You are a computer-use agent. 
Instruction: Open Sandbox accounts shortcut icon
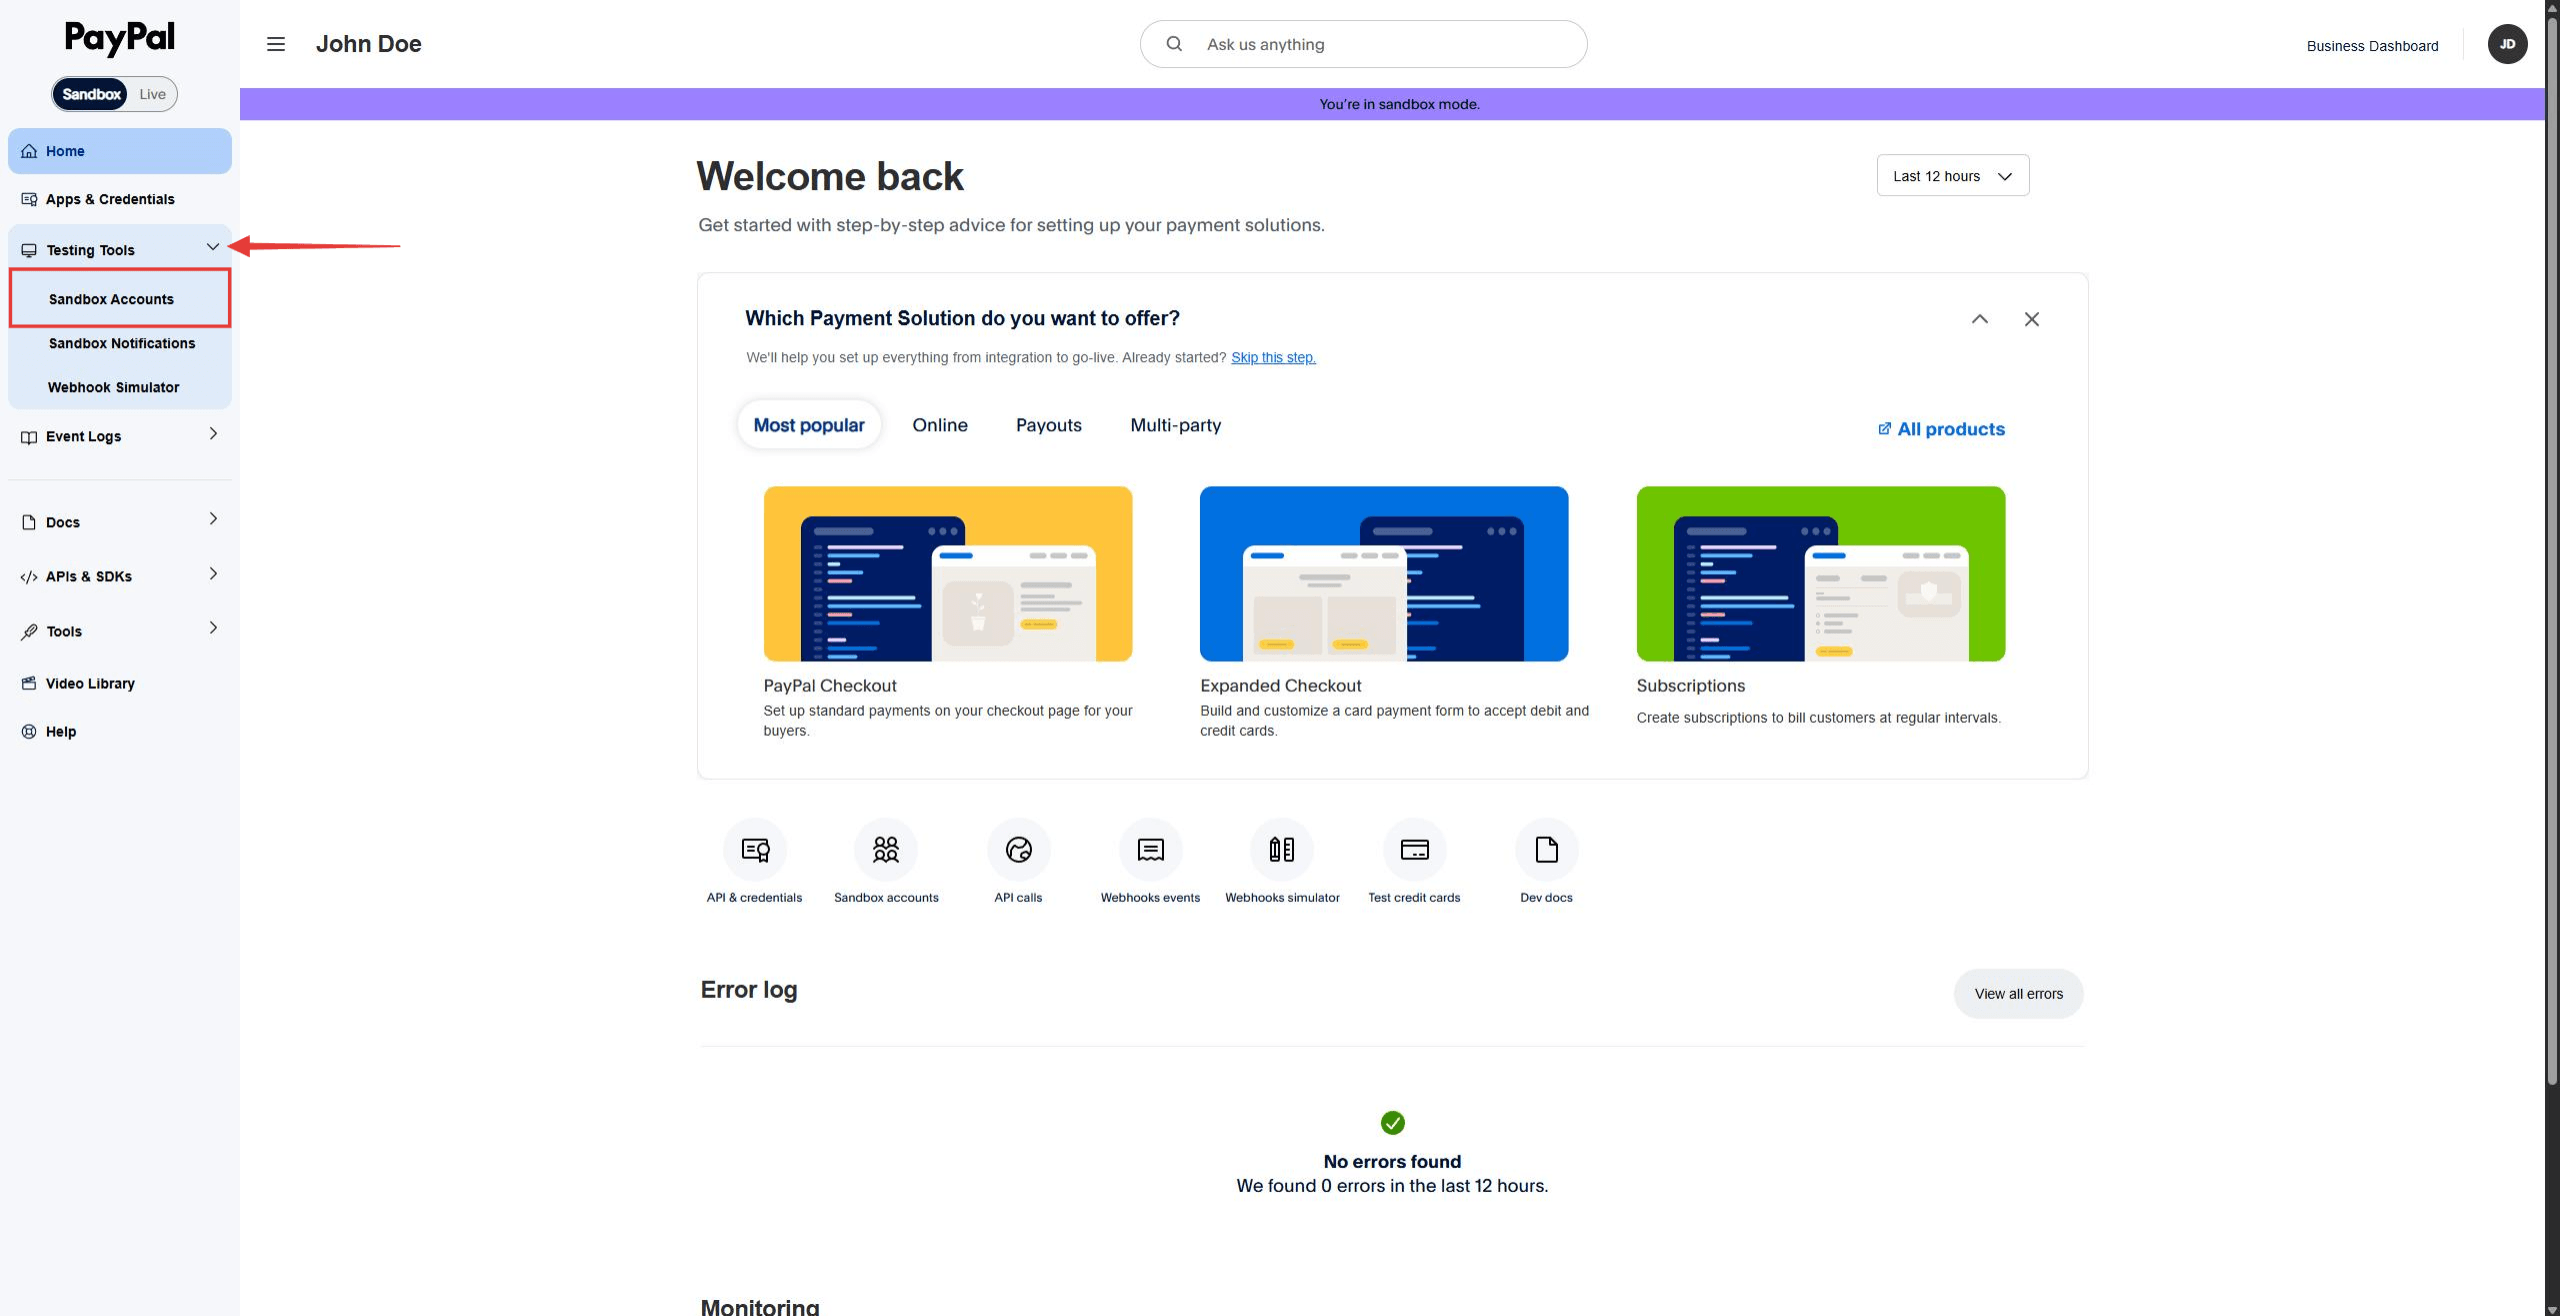click(x=885, y=848)
